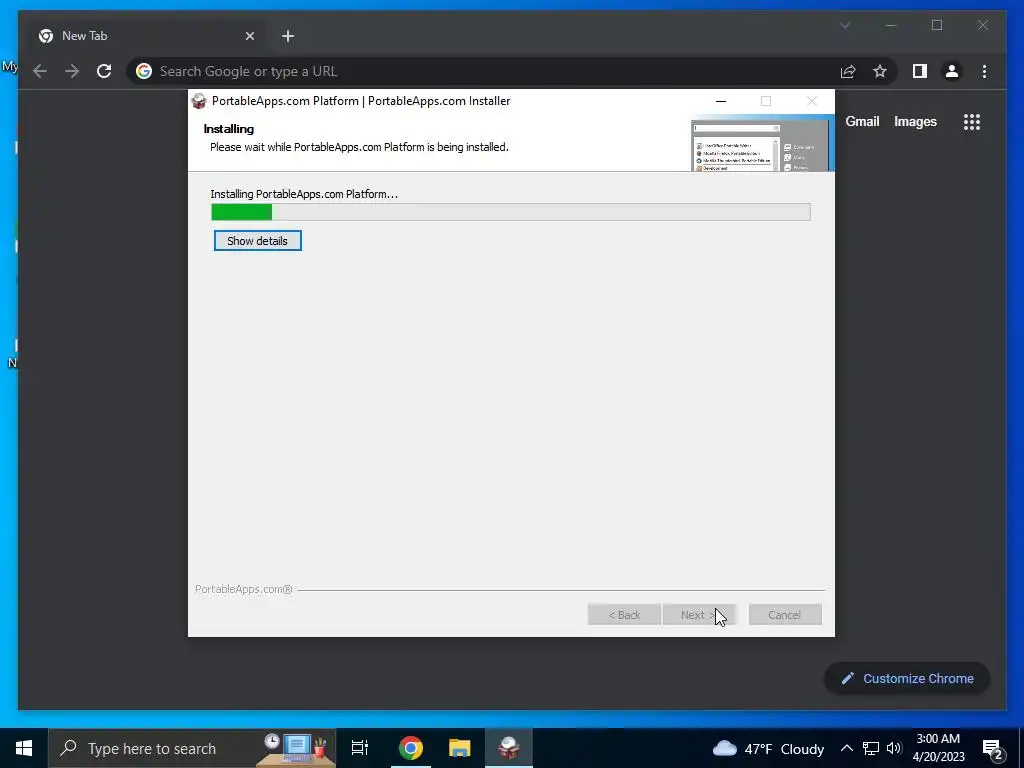Open the volume tray icon
The width and height of the screenshot is (1024, 768).
click(x=894, y=748)
